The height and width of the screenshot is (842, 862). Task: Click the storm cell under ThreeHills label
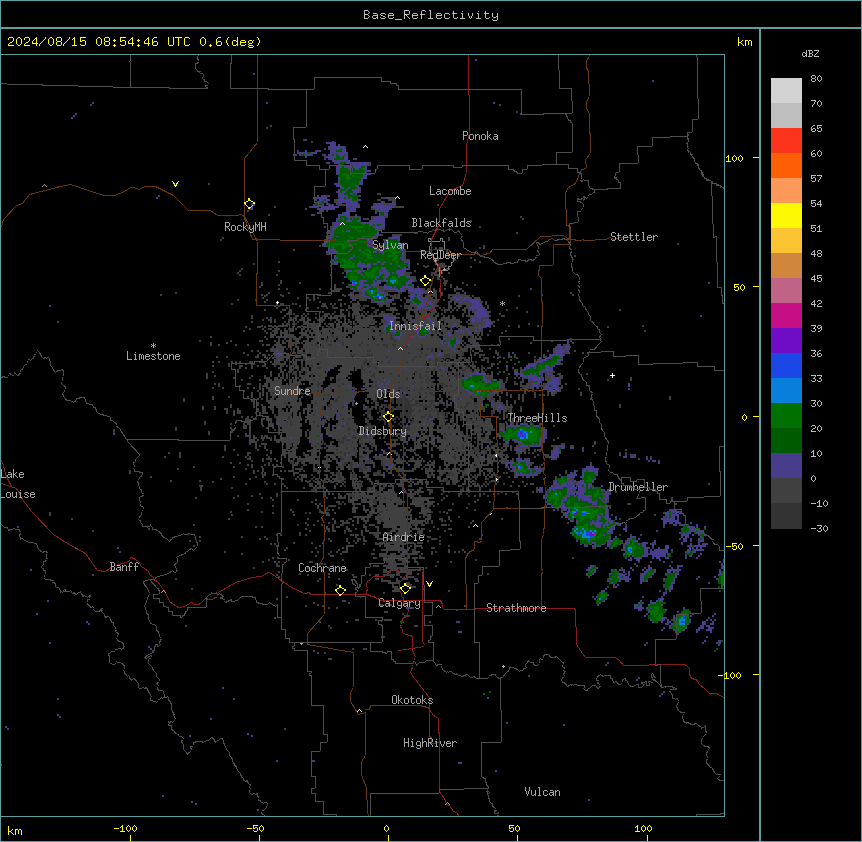(x=523, y=435)
